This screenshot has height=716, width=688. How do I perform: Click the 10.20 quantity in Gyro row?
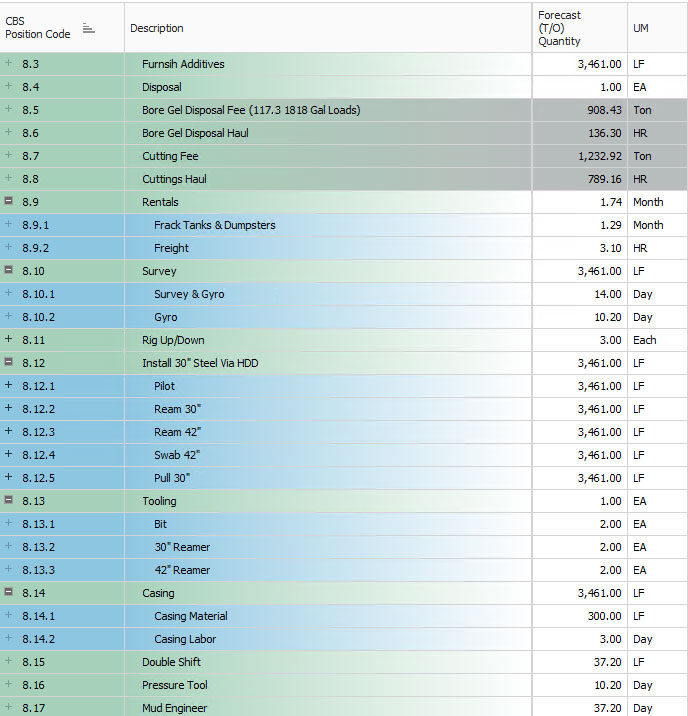(x=608, y=317)
